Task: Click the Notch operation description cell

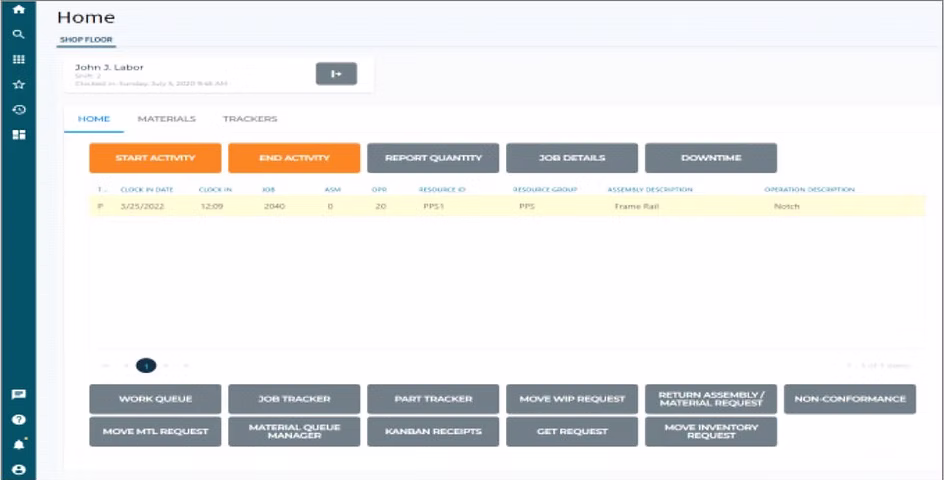Action: [787, 207]
